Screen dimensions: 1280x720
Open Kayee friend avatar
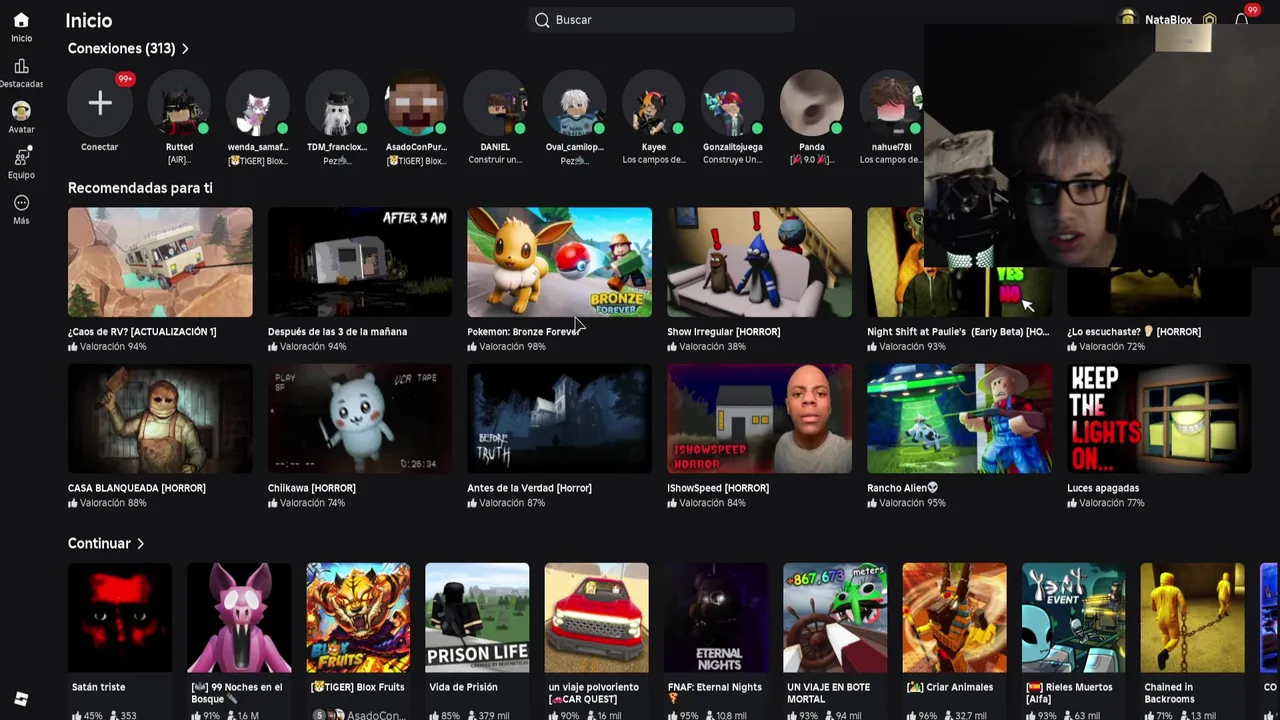pyautogui.click(x=653, y=103)
